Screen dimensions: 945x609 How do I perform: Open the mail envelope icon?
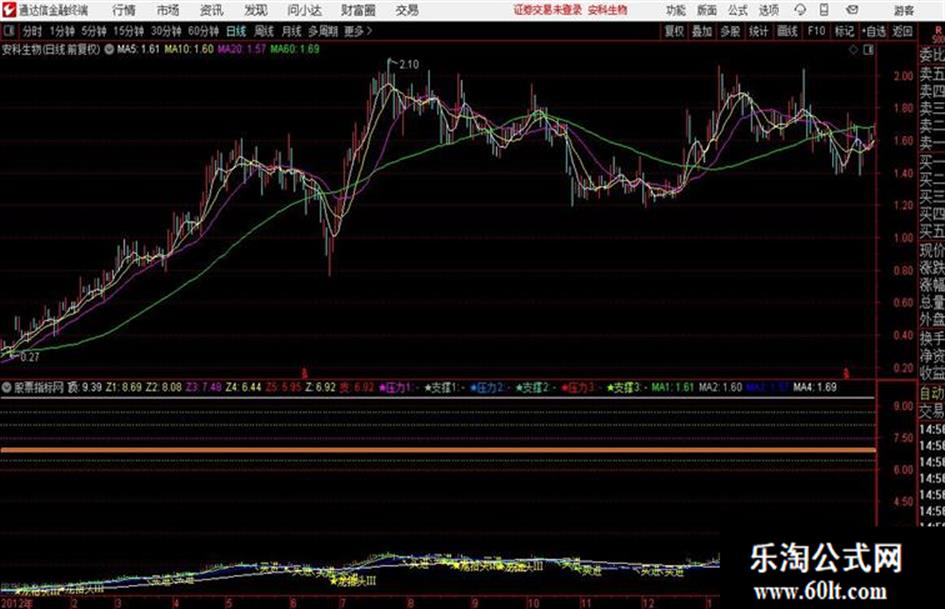pos(852,10)
